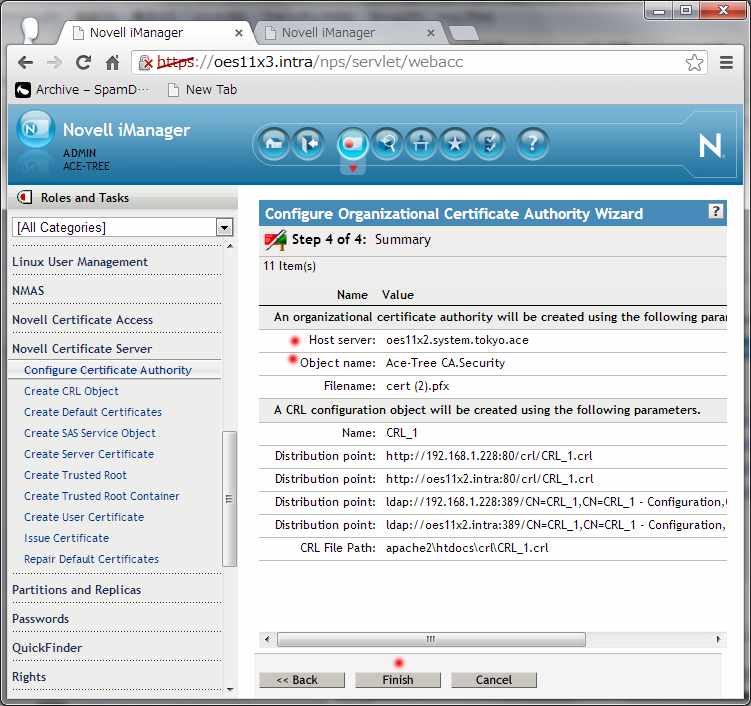Viewport: 751px width, 706px height.
Task: Close the first Novell iManager tab
Action: [239, 33]
